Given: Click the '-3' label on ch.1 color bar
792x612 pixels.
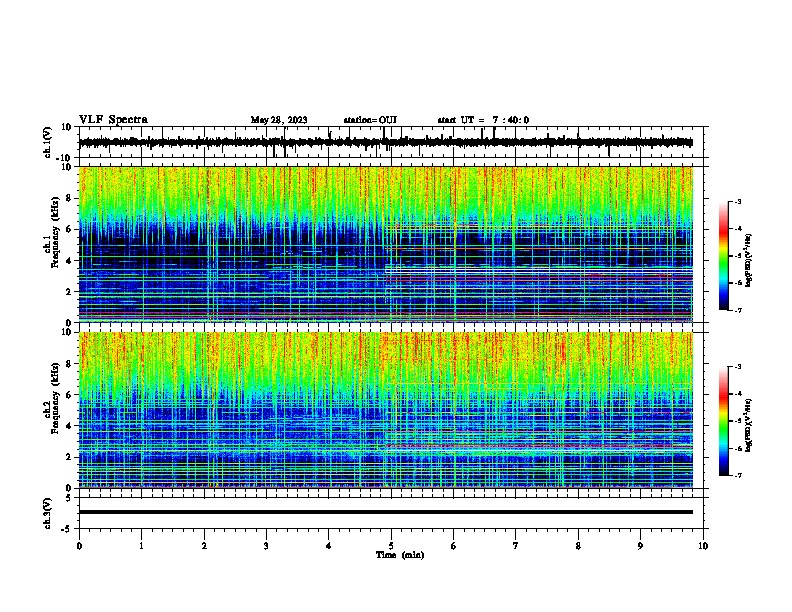Looking at the screenshot, I should [737, 202].
